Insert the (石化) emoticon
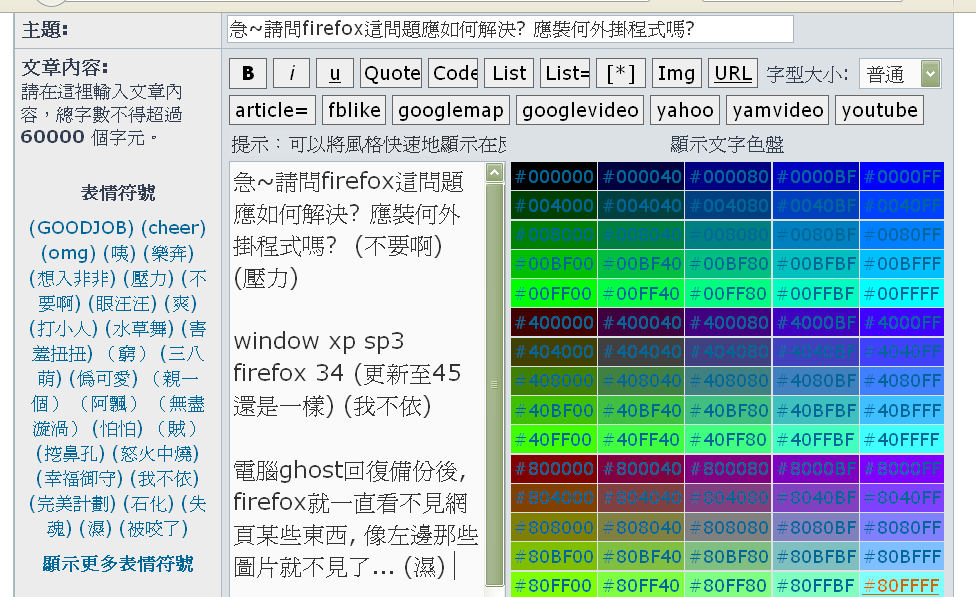The width and height of the screenshot is (976, 597). pyautogui.click(x=148, y=504)
